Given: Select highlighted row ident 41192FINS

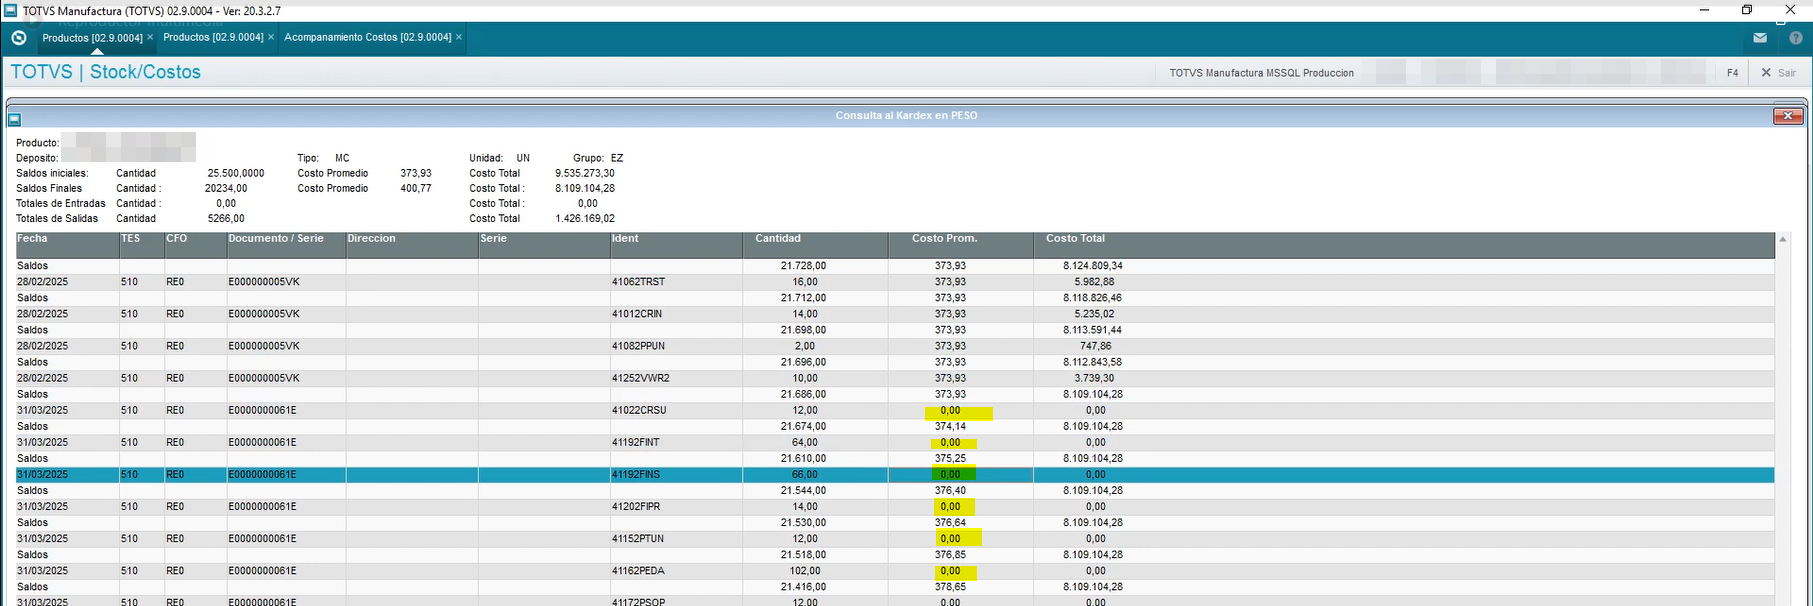Looking at the screenshot, I should pos(895,474).
